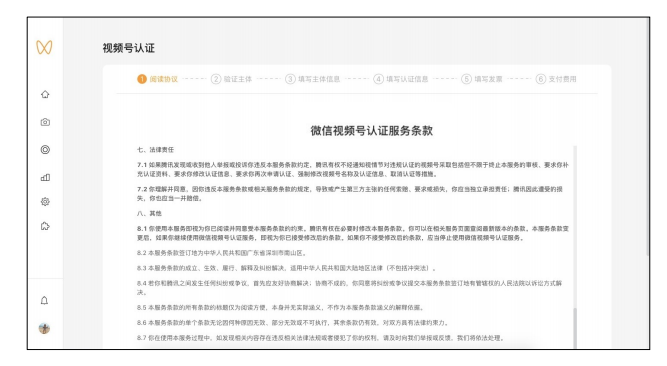667x366 pixels.
Task: Select step 1 阅读协议
Action: tap(157, 79)
